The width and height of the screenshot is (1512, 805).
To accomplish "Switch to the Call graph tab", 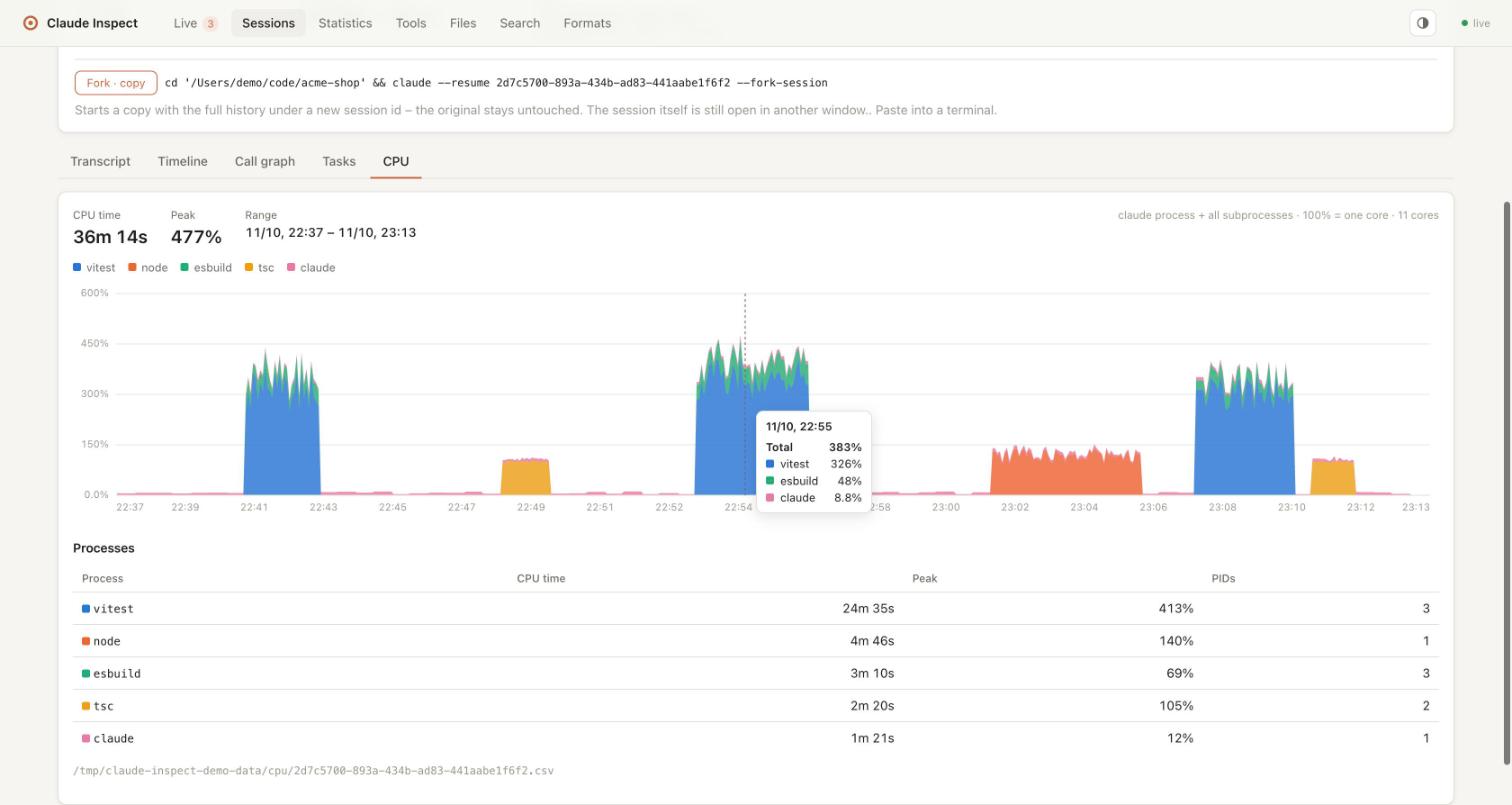I will [265, 161].
